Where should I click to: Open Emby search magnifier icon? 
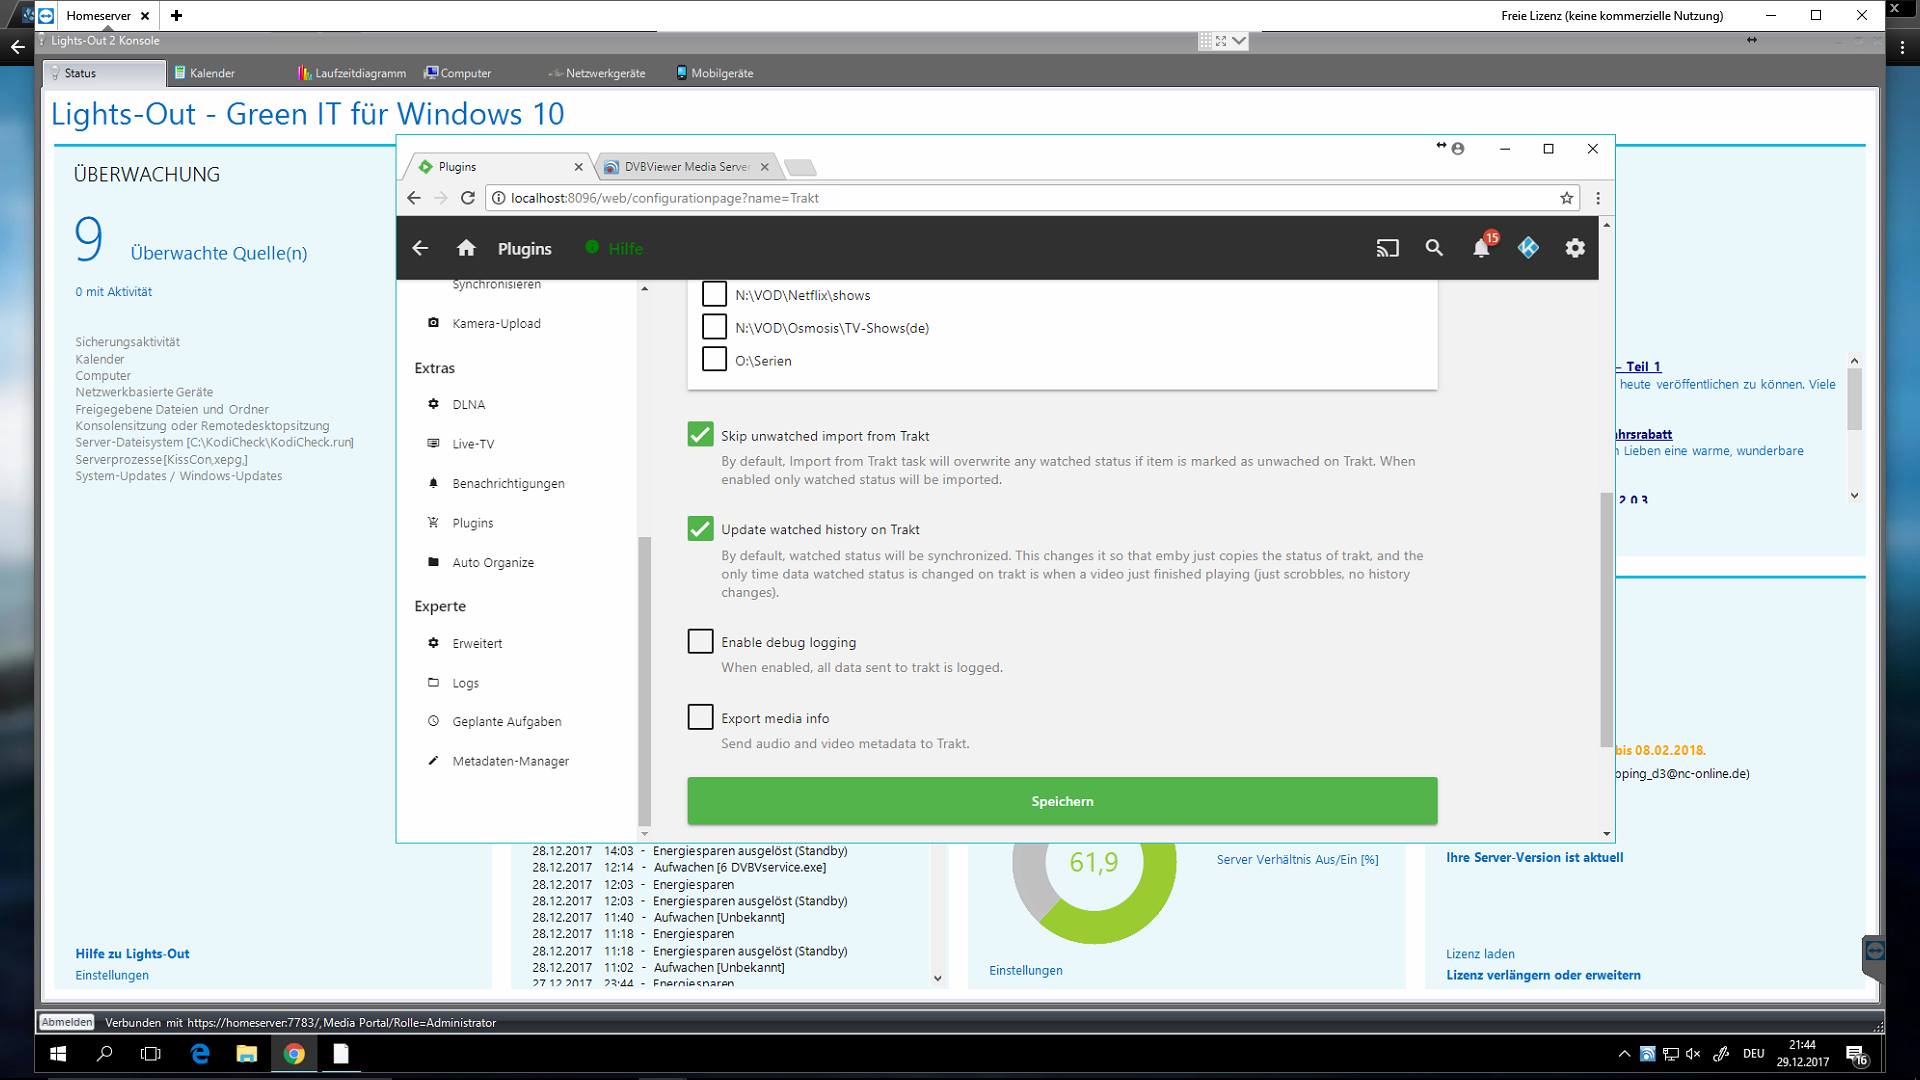click(1434, 248)
